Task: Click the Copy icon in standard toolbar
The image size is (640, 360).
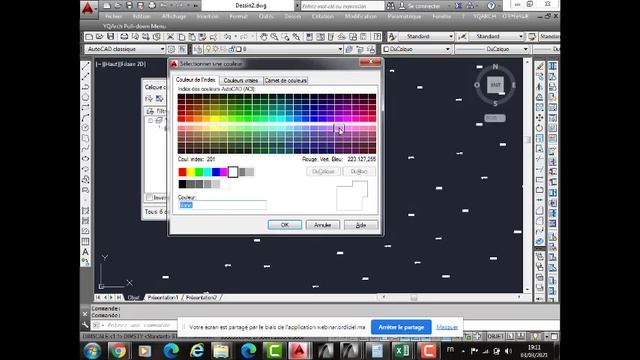Action: pos(181,37)
